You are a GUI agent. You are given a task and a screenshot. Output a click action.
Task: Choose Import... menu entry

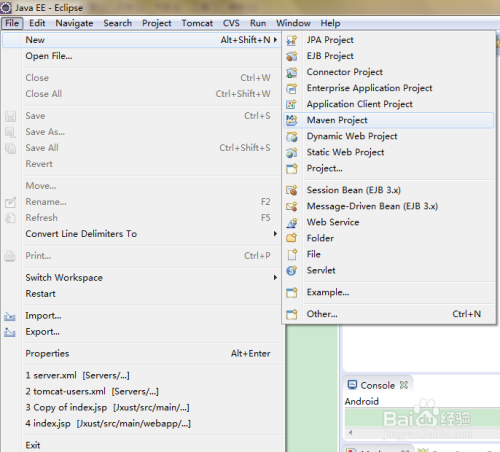[x=142, y=316]
